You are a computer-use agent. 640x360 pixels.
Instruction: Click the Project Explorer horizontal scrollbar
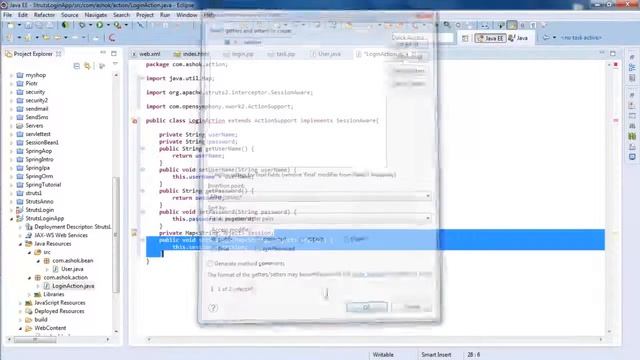35,339
